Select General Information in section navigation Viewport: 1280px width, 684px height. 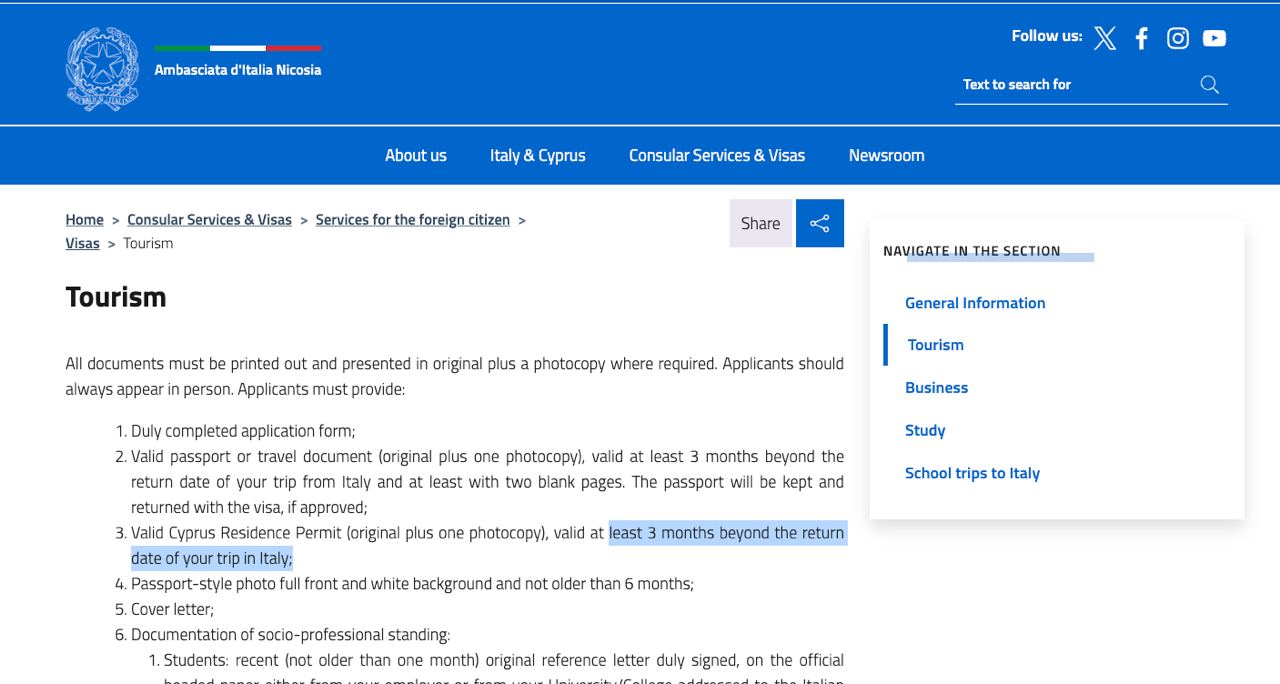click(974, 303)
